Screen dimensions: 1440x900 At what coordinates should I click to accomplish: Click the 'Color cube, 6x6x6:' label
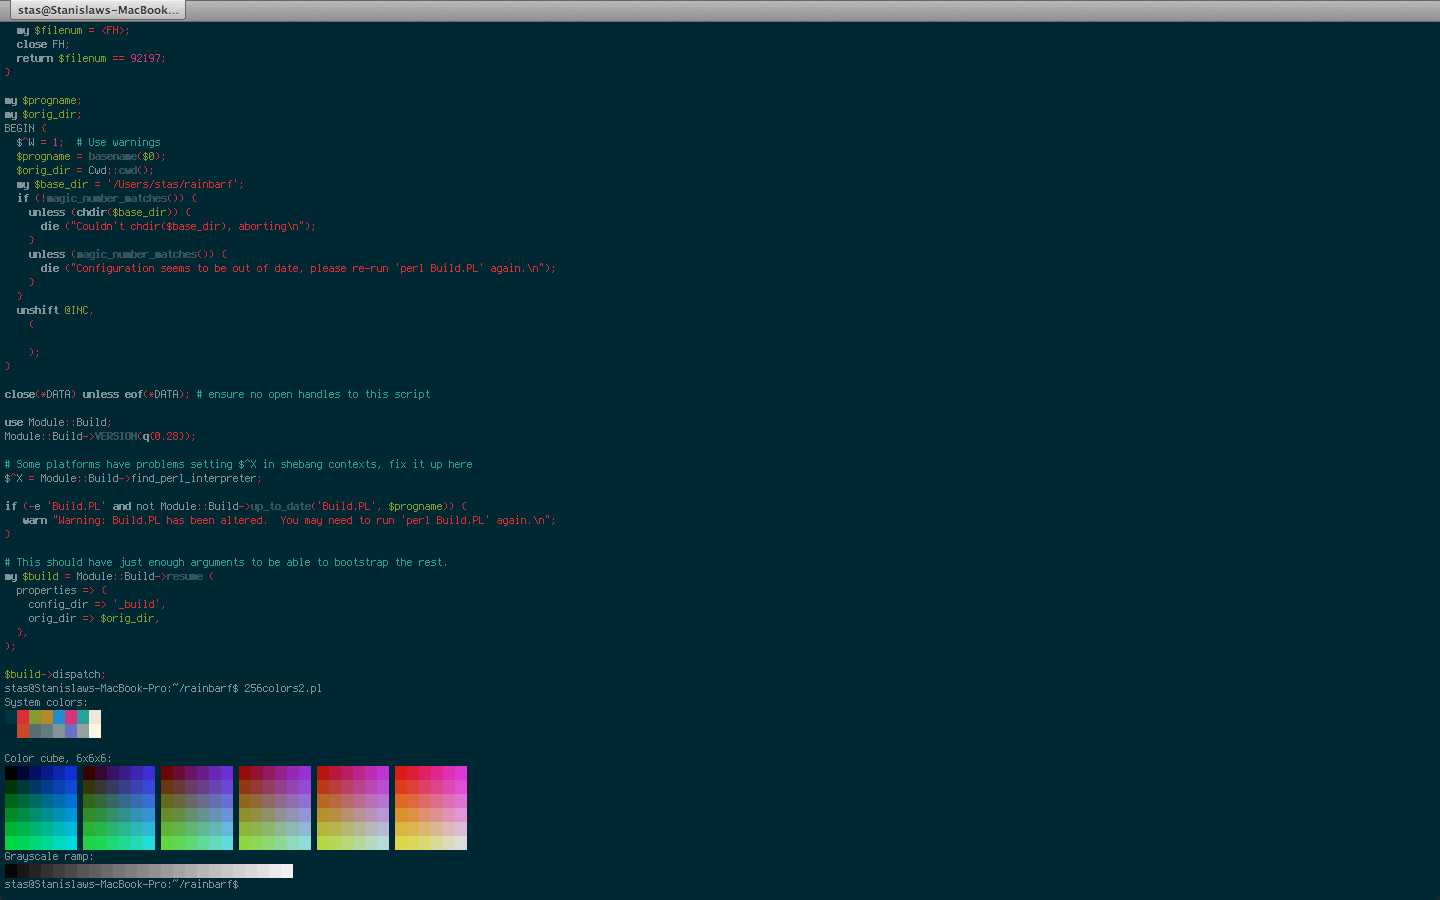(58, 759)
